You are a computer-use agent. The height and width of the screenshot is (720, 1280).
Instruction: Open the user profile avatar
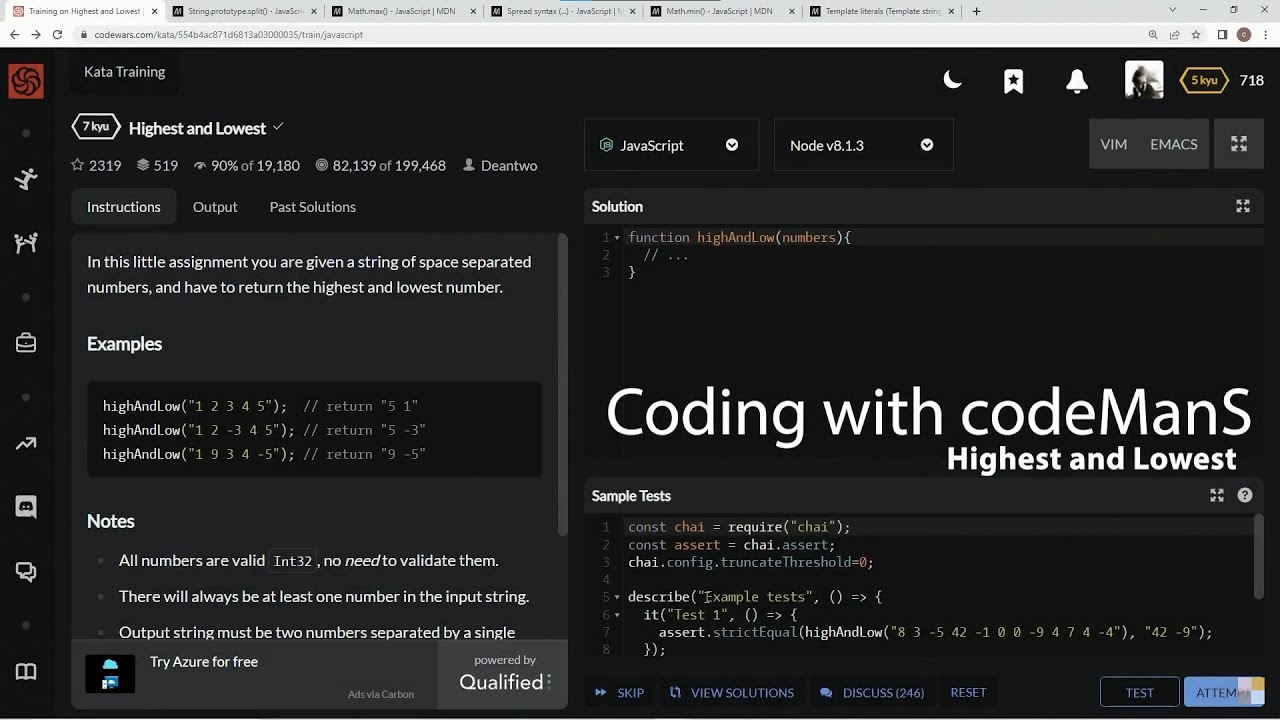click(x=1144, y=80)
